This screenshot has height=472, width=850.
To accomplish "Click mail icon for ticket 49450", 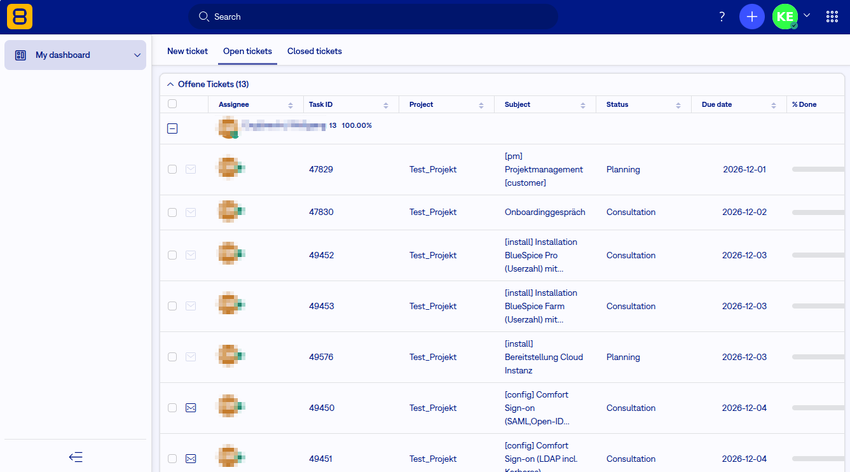I will (191, 408).
